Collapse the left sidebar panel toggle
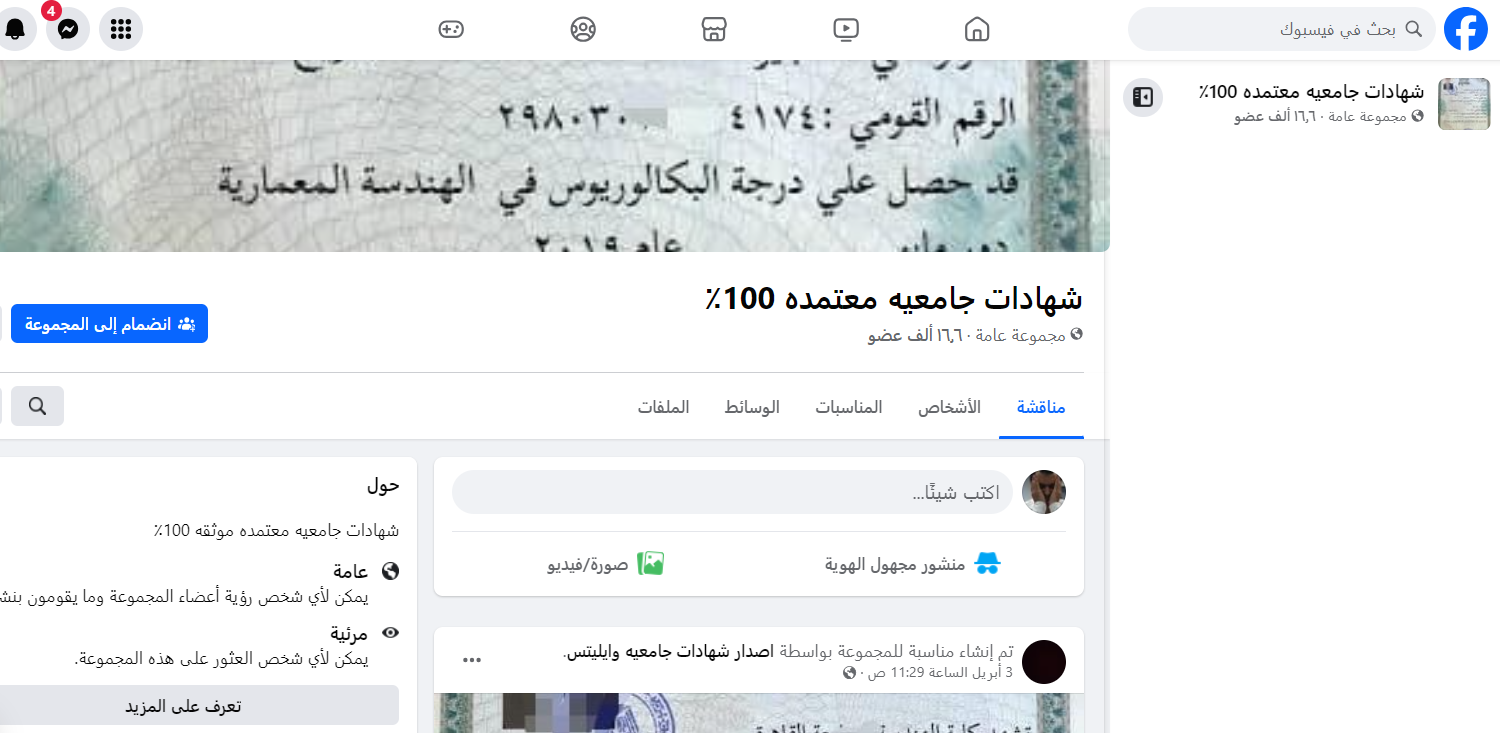This screenshot has height=733, width=1500. pos(1143,97)
